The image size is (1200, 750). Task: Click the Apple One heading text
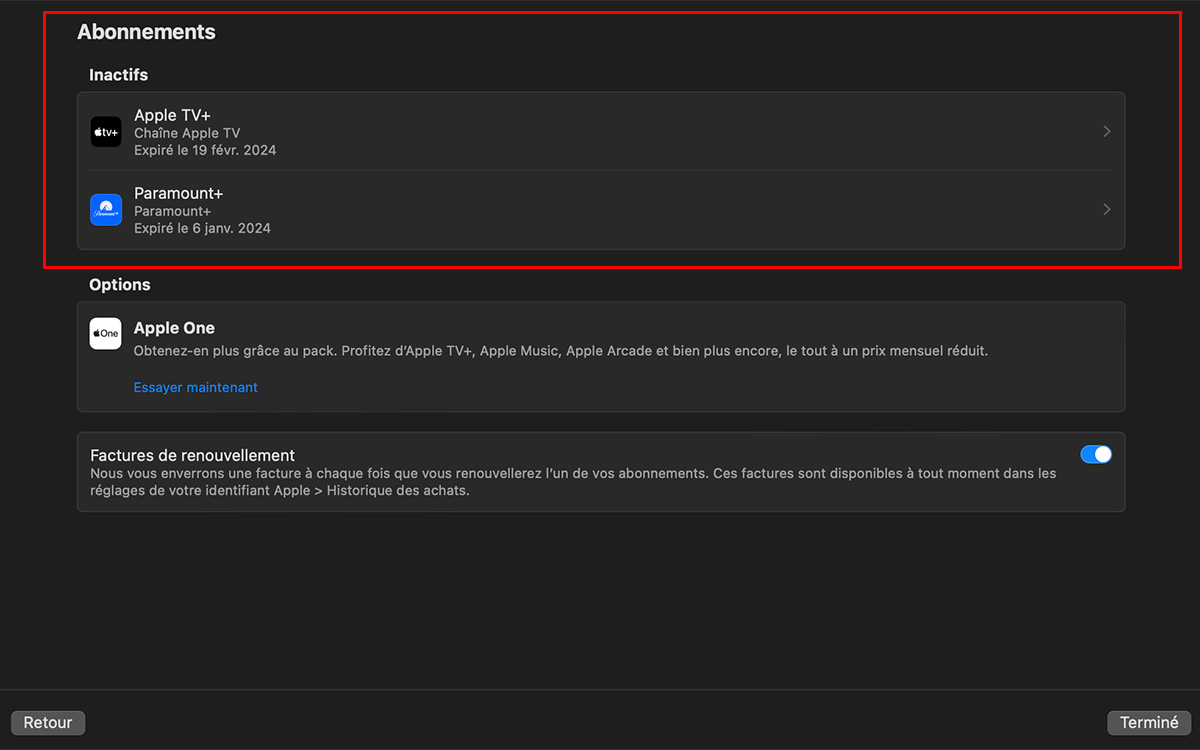[174, 328]
